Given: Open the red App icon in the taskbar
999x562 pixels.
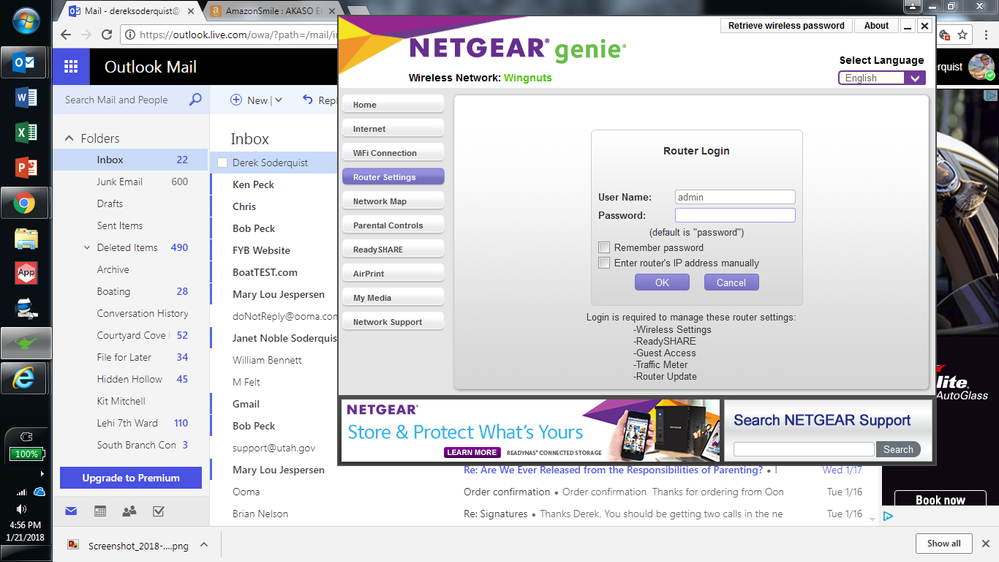Looking at the screenshot, I should tap(25, 273).
